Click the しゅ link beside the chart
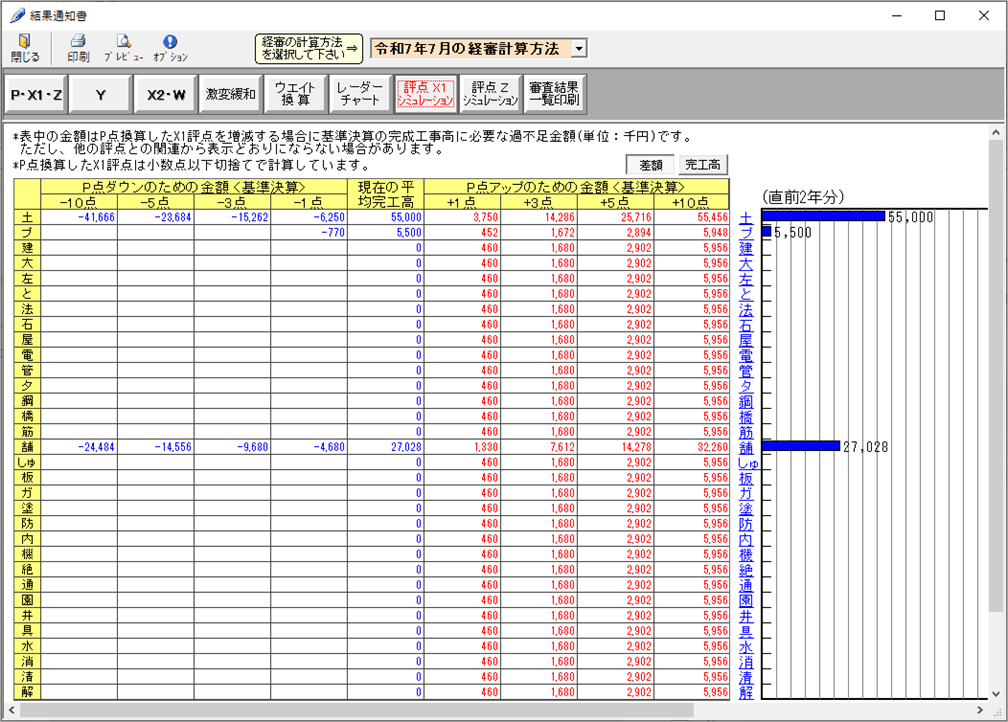1008x722 pixels. coord(749,463)
